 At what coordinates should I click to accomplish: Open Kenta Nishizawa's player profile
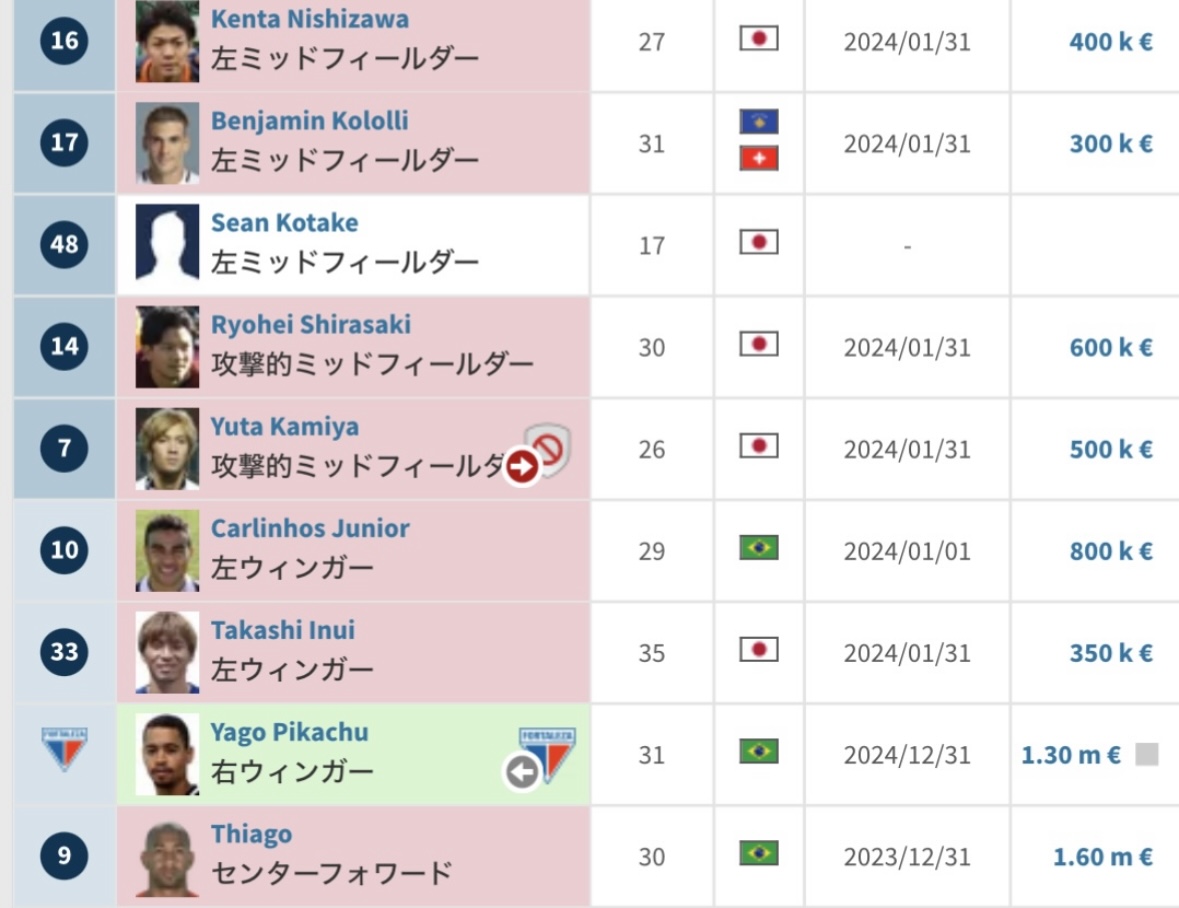click(310, 19)
